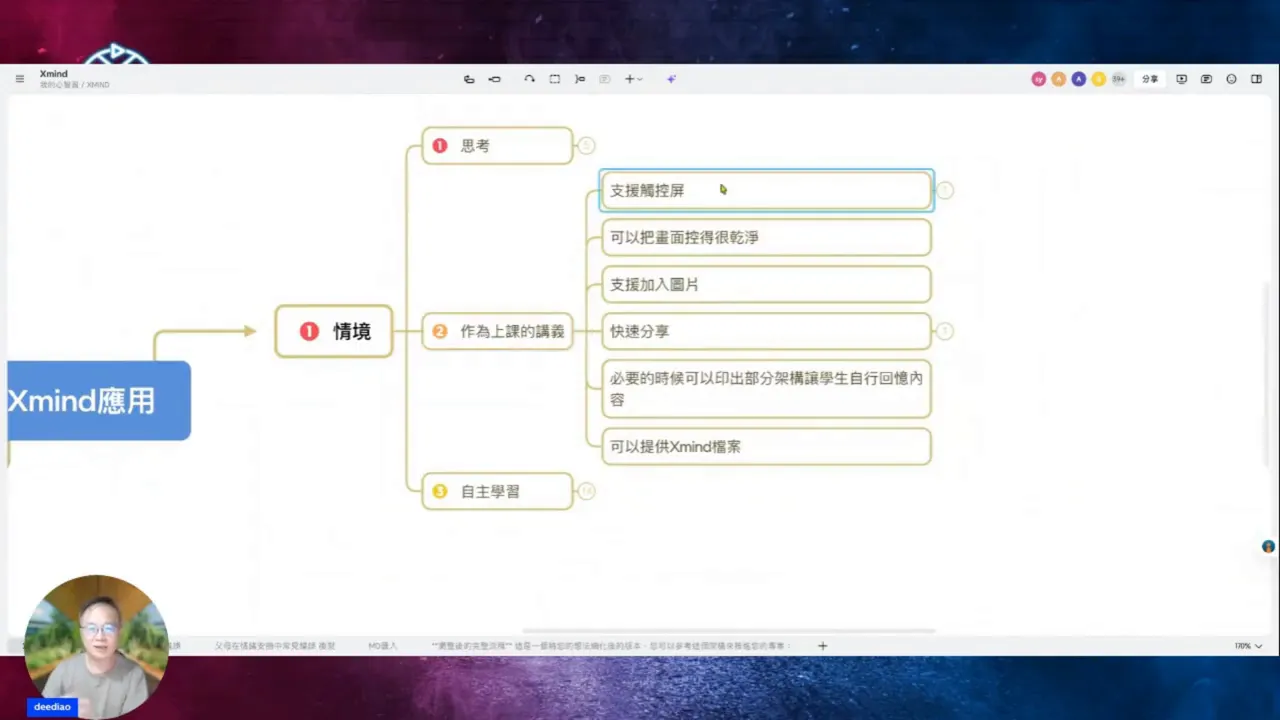Select the 作為上課的講義 topic
Screen dimensions: 1280x720
tap(497, 331)
